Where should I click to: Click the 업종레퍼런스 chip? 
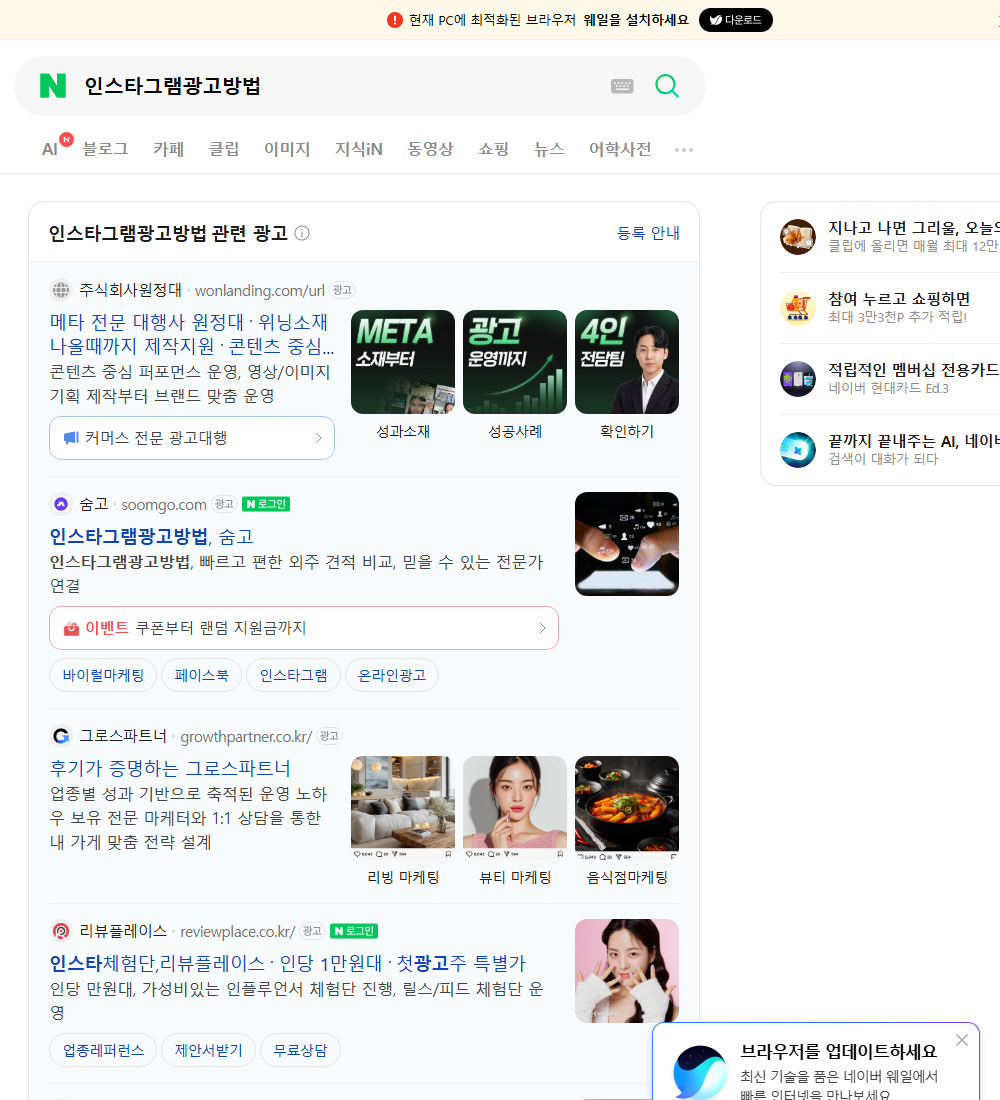(103, 1050)
